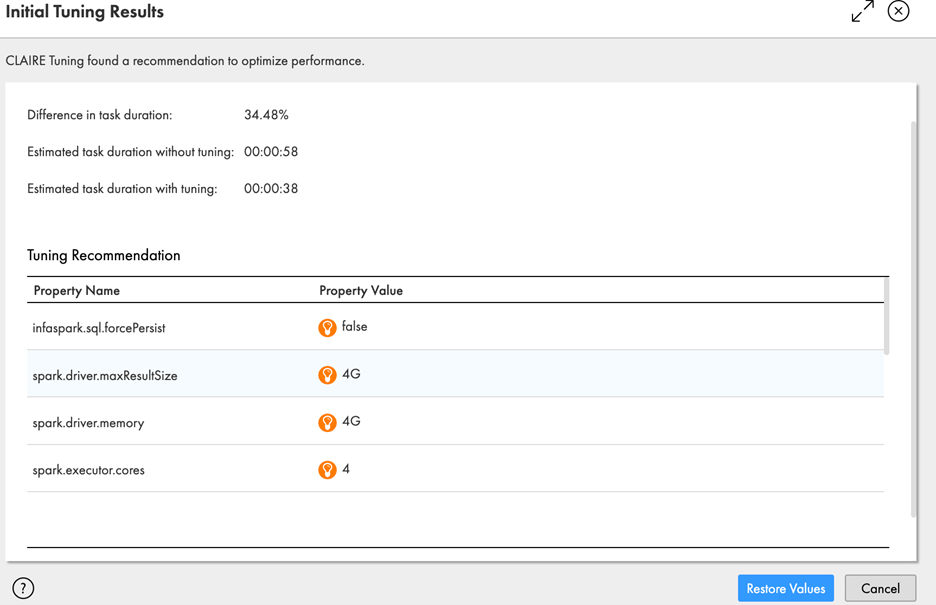Click the lightbulb icon for spark.driver.memory

327,423
